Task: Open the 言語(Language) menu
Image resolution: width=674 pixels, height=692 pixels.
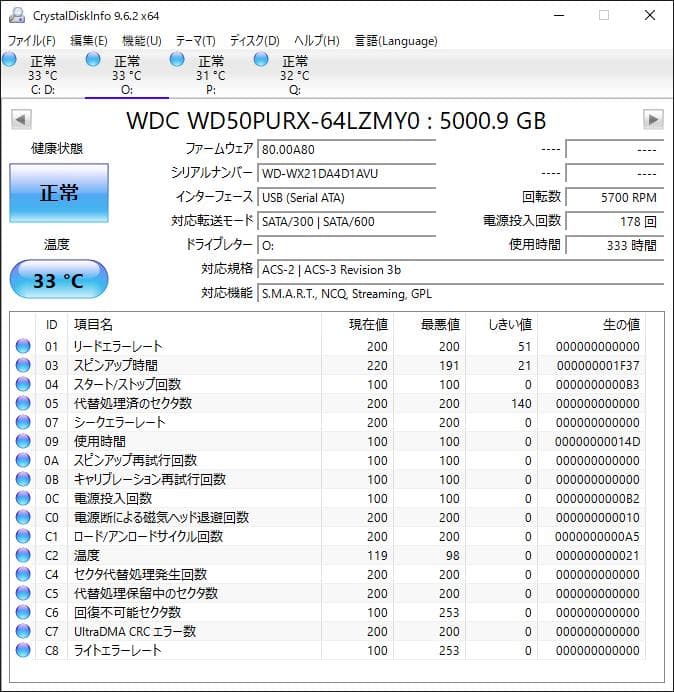Action: pos(396,41)
